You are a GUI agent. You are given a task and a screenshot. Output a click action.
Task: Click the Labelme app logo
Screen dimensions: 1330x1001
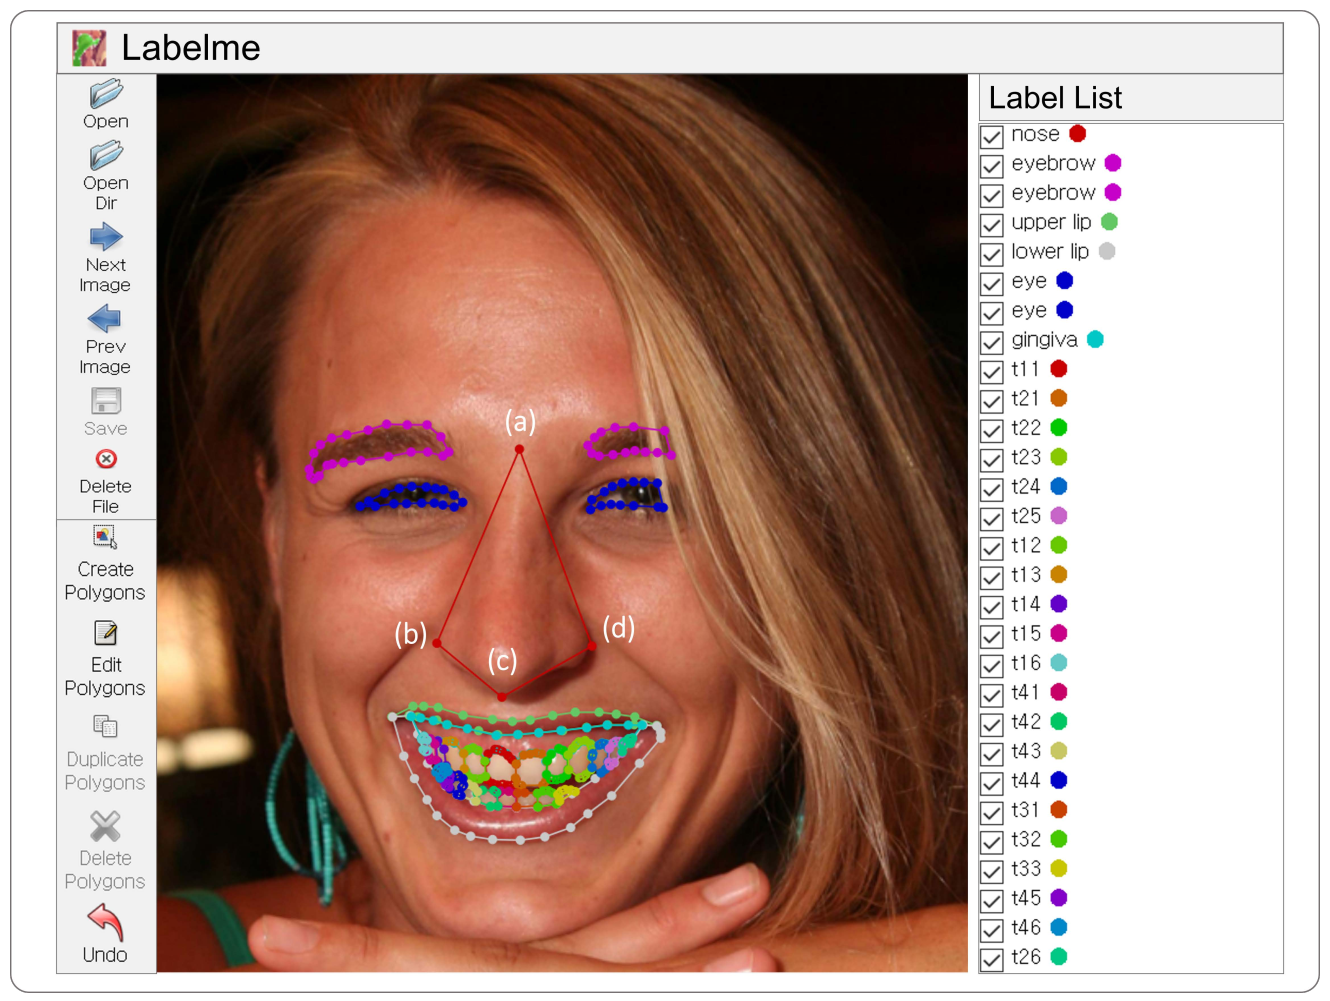click(x=89, y=48)
